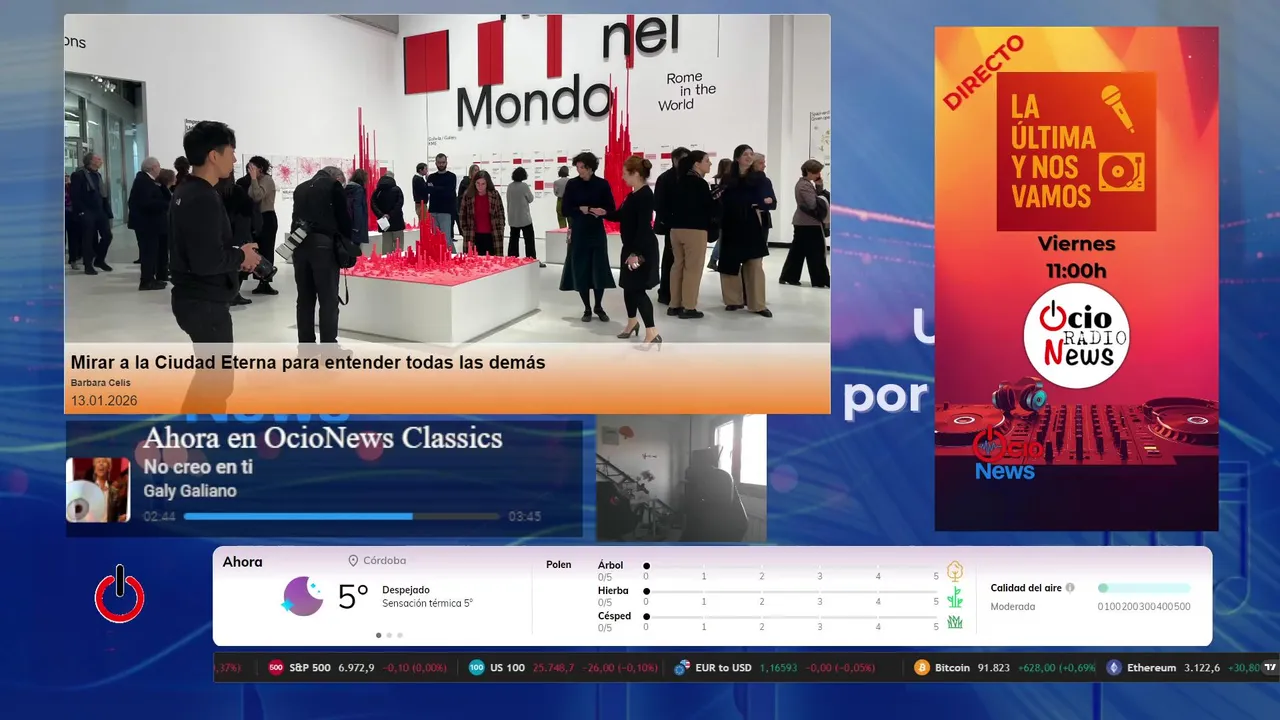This screenshot has height=720, width=1280.
Task: Click the air quality index bar
Action: (1144, 588)
